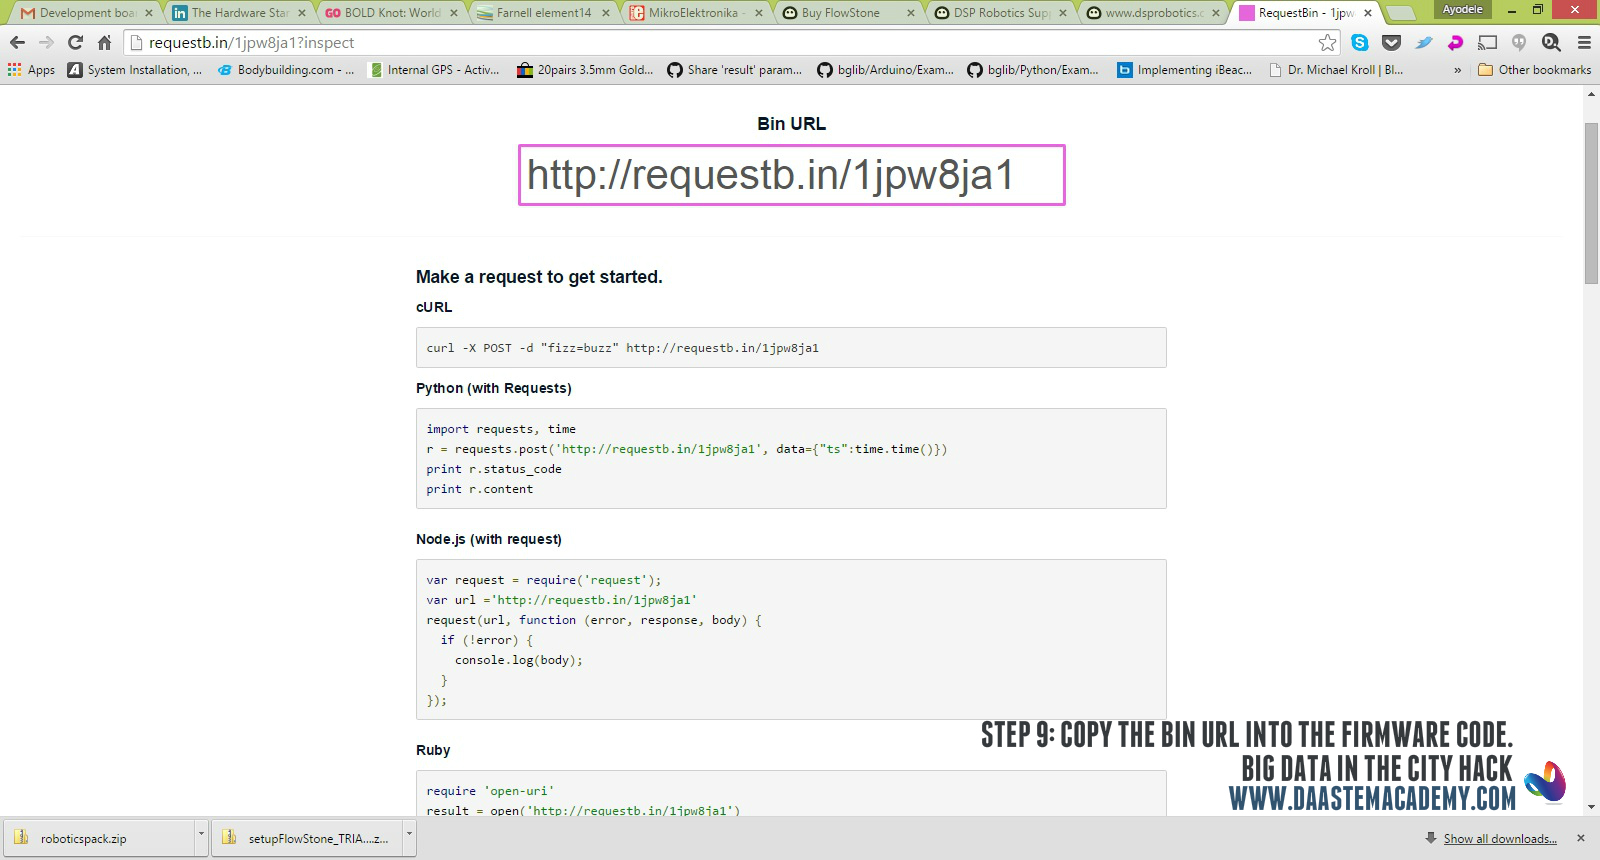Click scrollbar up arrow
This screenshot has width=1600, height=860.
tap(1591, 94)
